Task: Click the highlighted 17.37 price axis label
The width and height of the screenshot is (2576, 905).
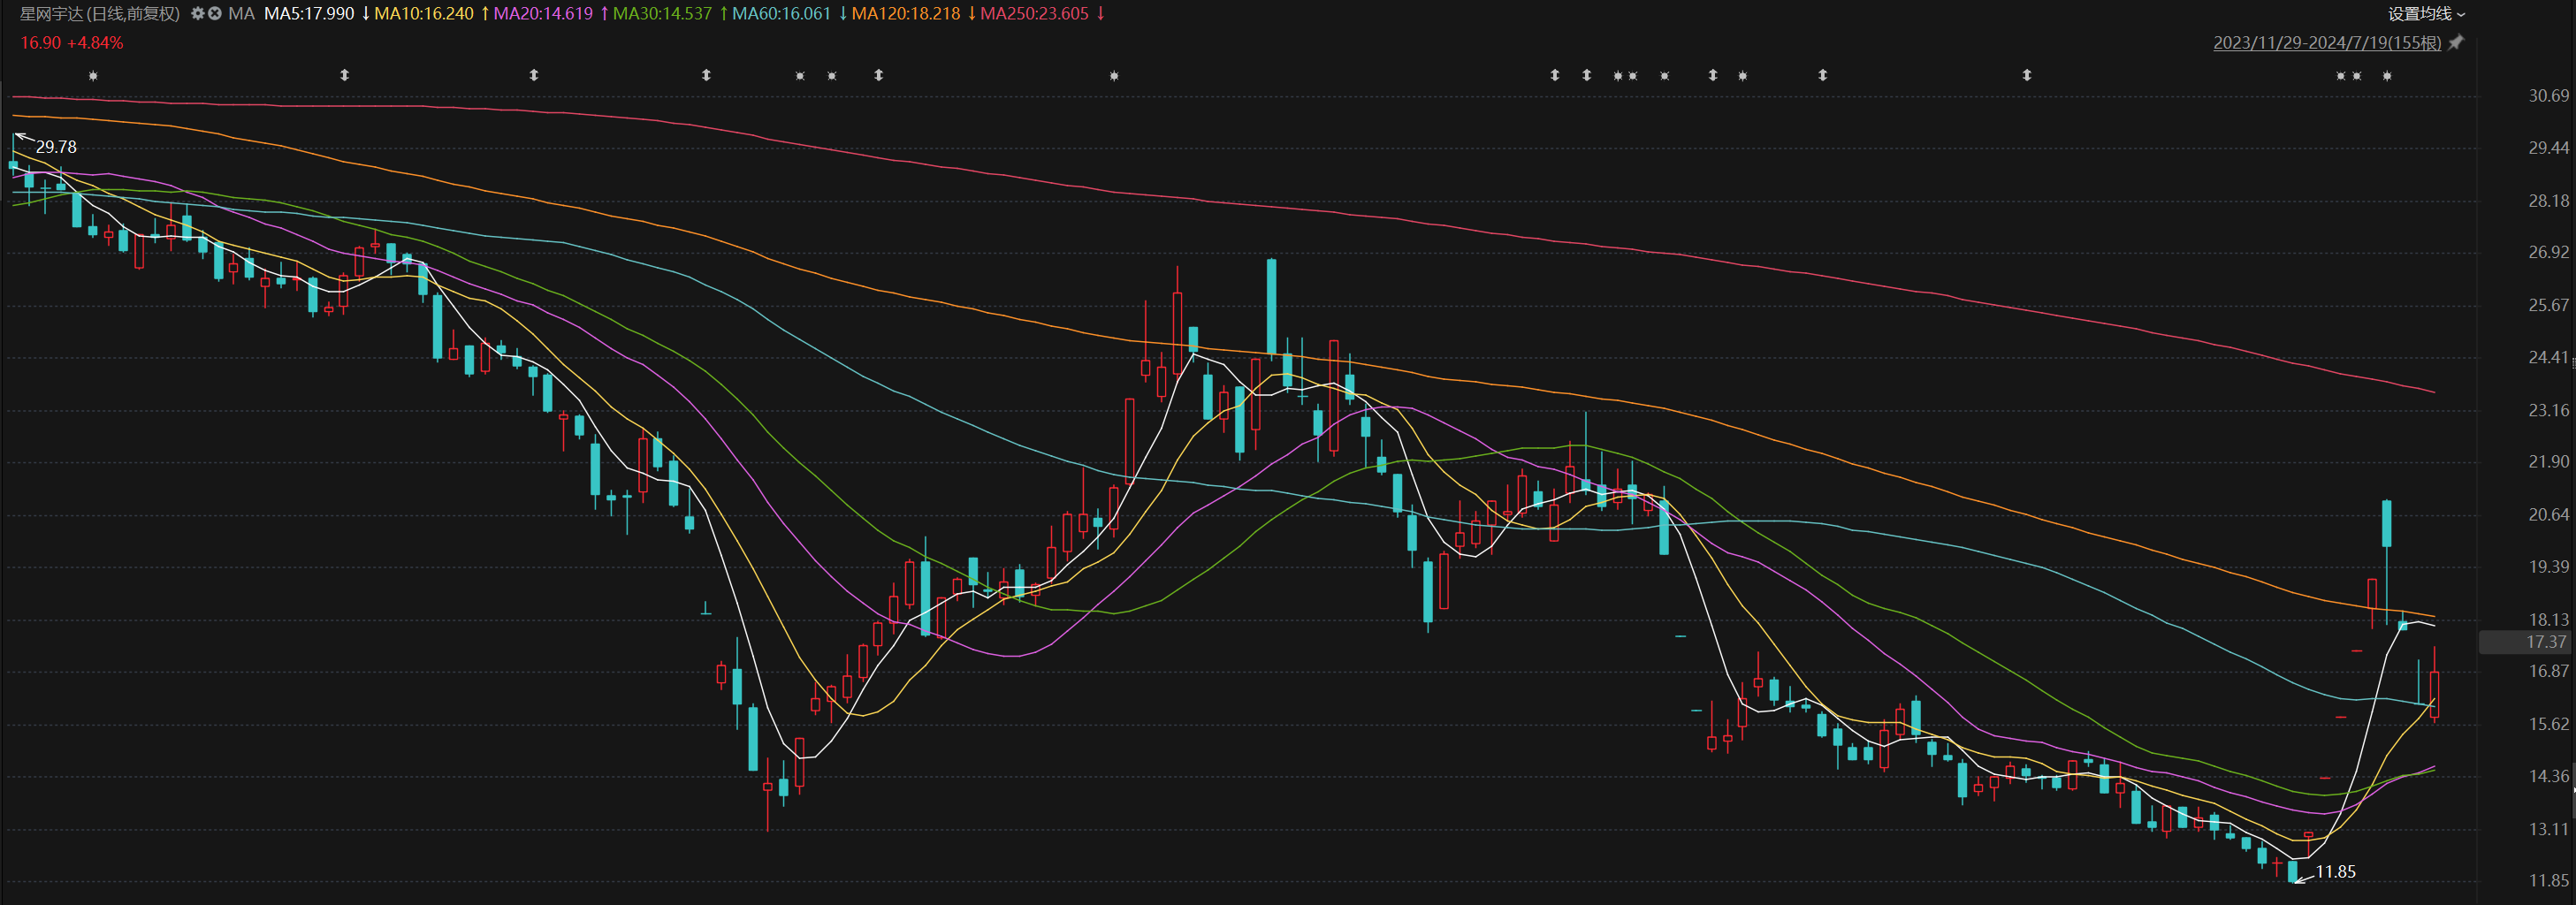Action: click(x=2545, y=642)
